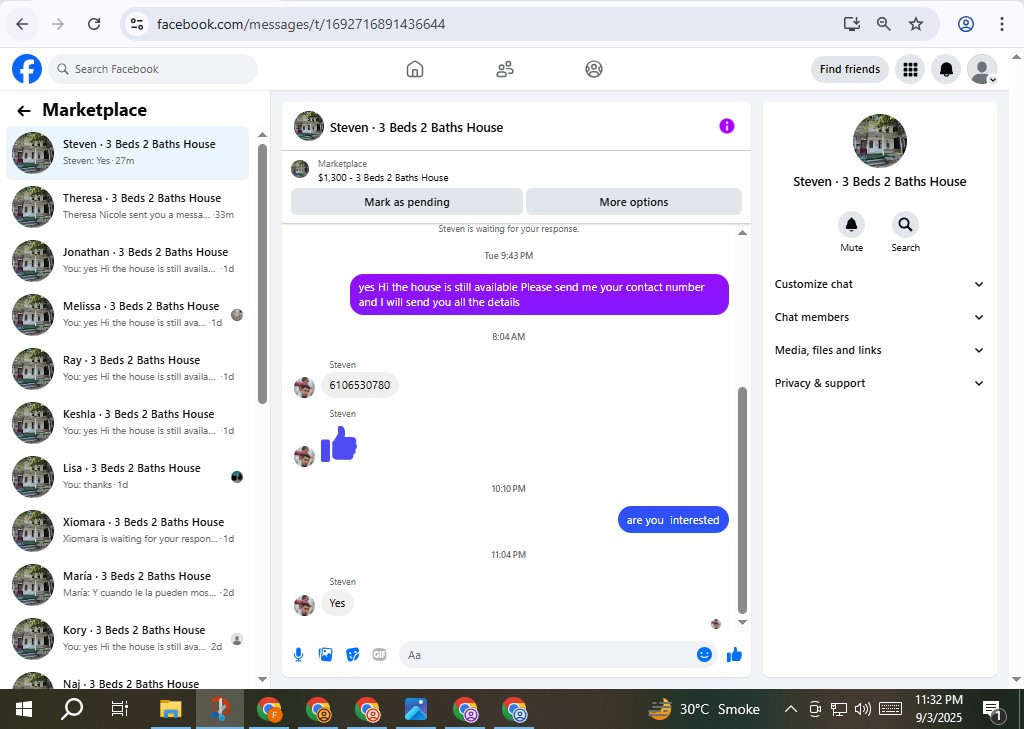Mute this chat with the bell icon

(x=851, y=225)
